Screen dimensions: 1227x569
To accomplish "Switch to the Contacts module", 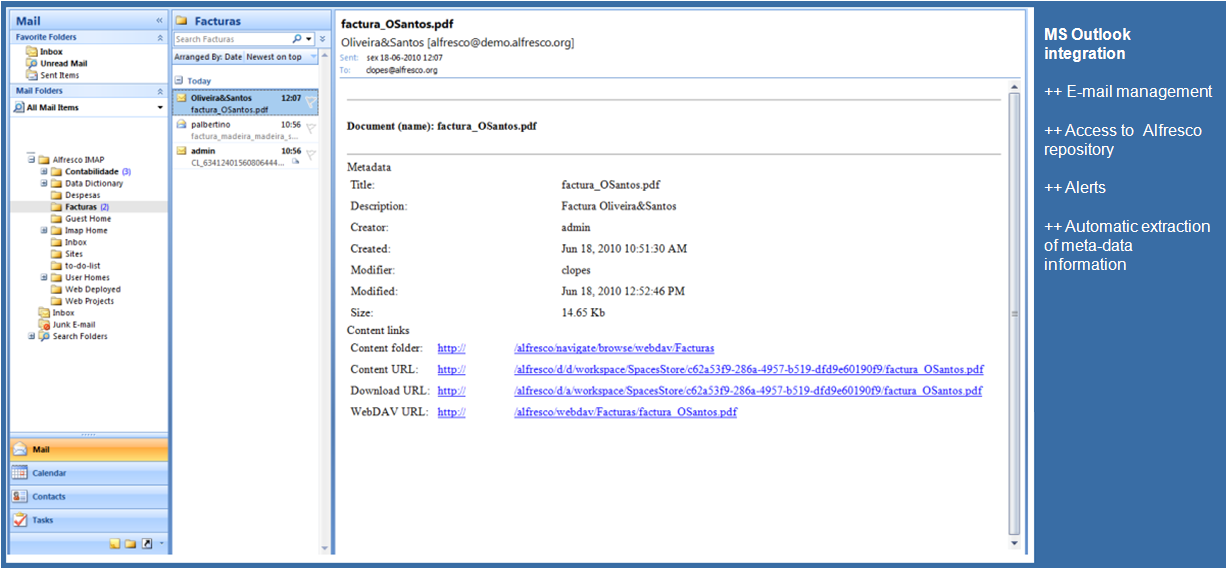I will pyautogui.click(x=88, y=497).
